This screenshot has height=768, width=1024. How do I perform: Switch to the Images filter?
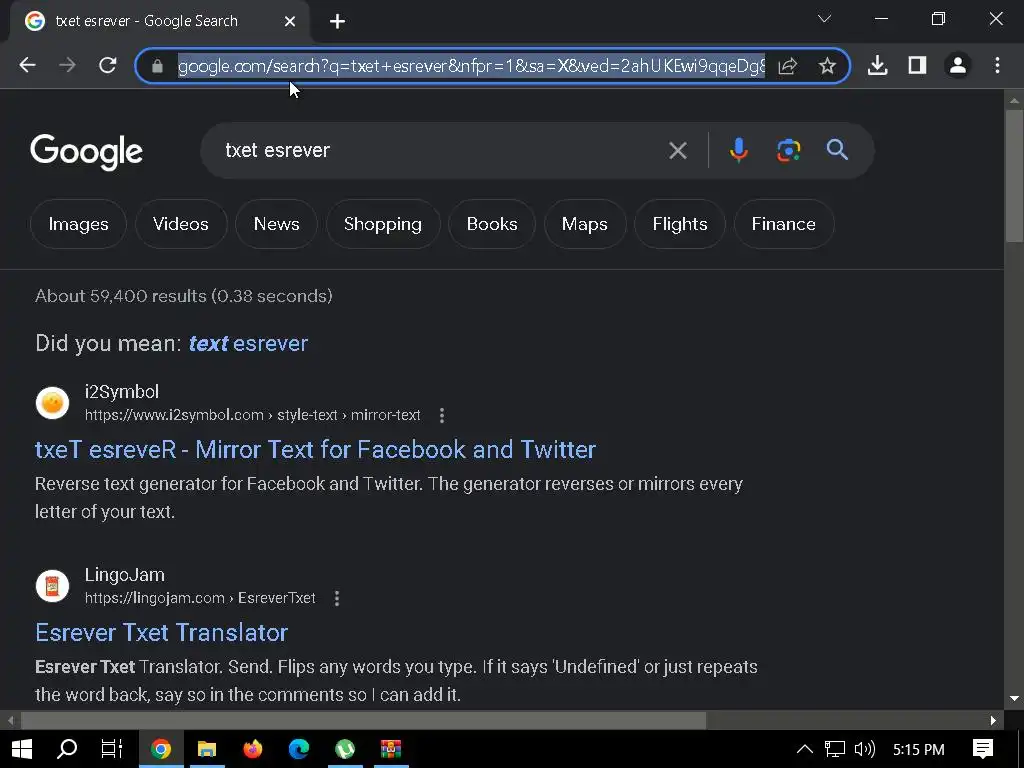point(78,224)
